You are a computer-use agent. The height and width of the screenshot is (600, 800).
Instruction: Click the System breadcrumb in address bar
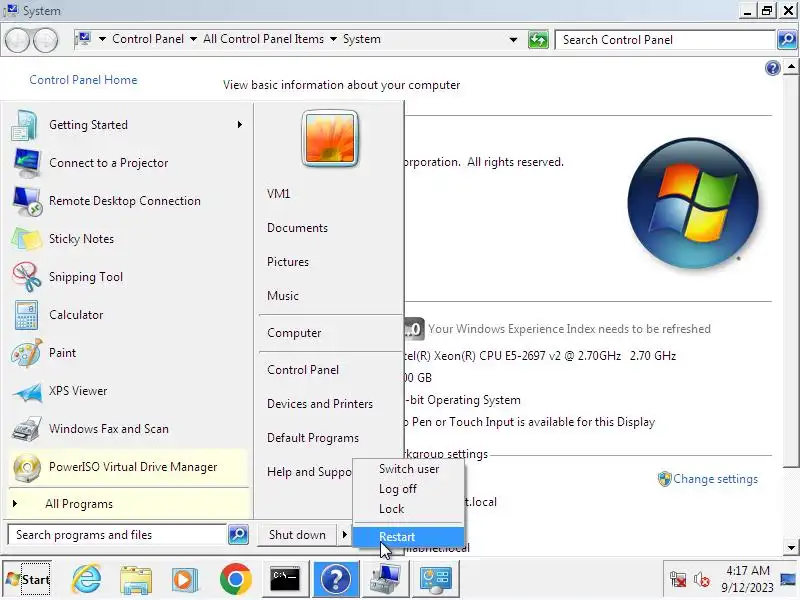362,39
